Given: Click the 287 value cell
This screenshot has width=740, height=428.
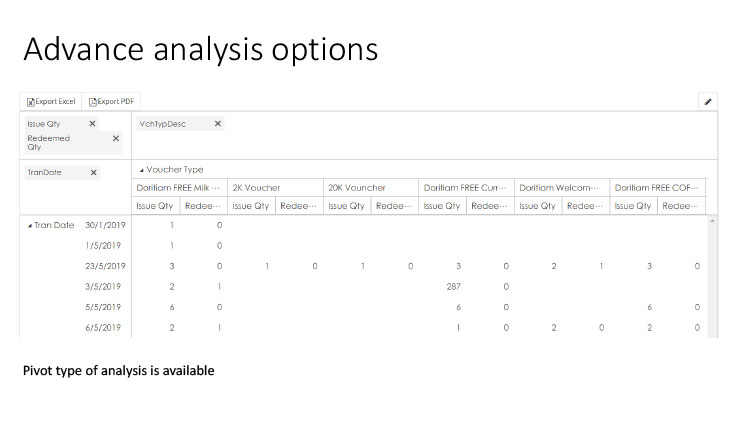Looking at the screenshot, I should 451,286.
